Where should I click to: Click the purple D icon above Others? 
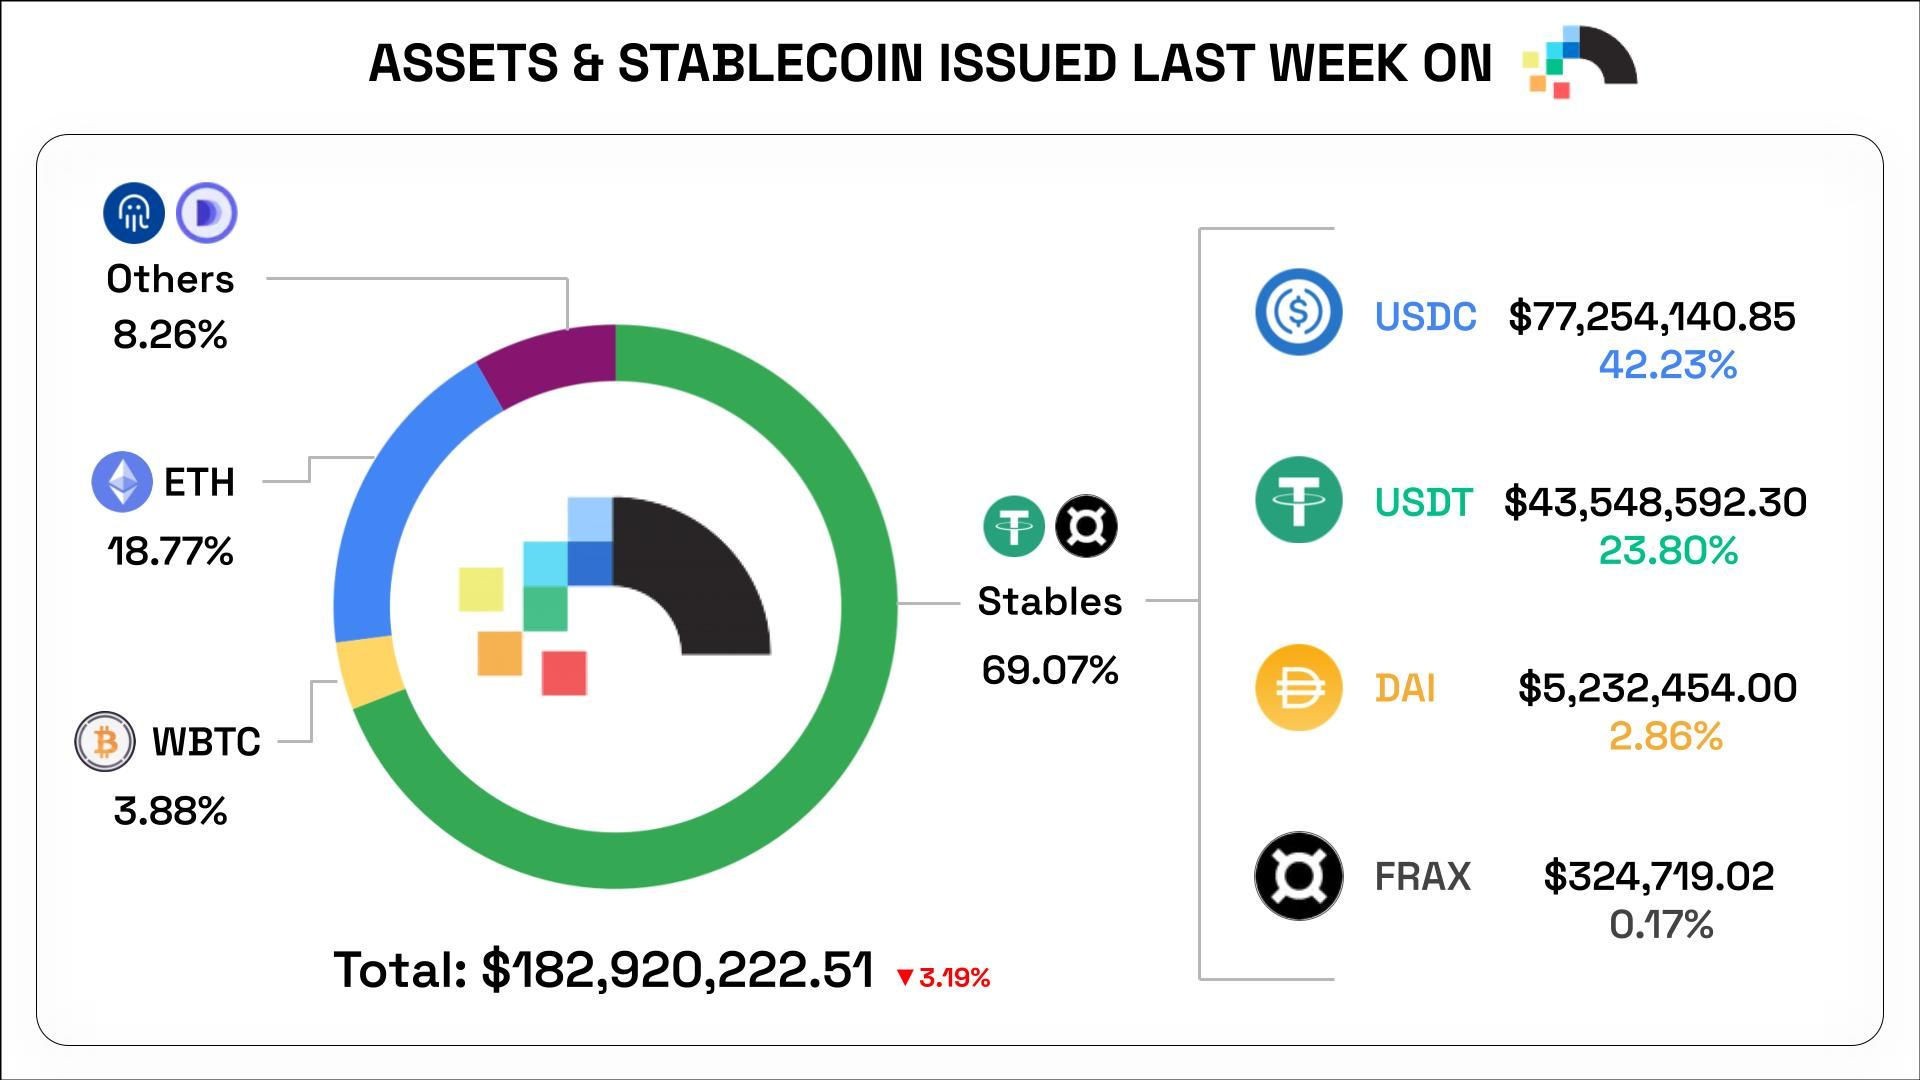207,213
